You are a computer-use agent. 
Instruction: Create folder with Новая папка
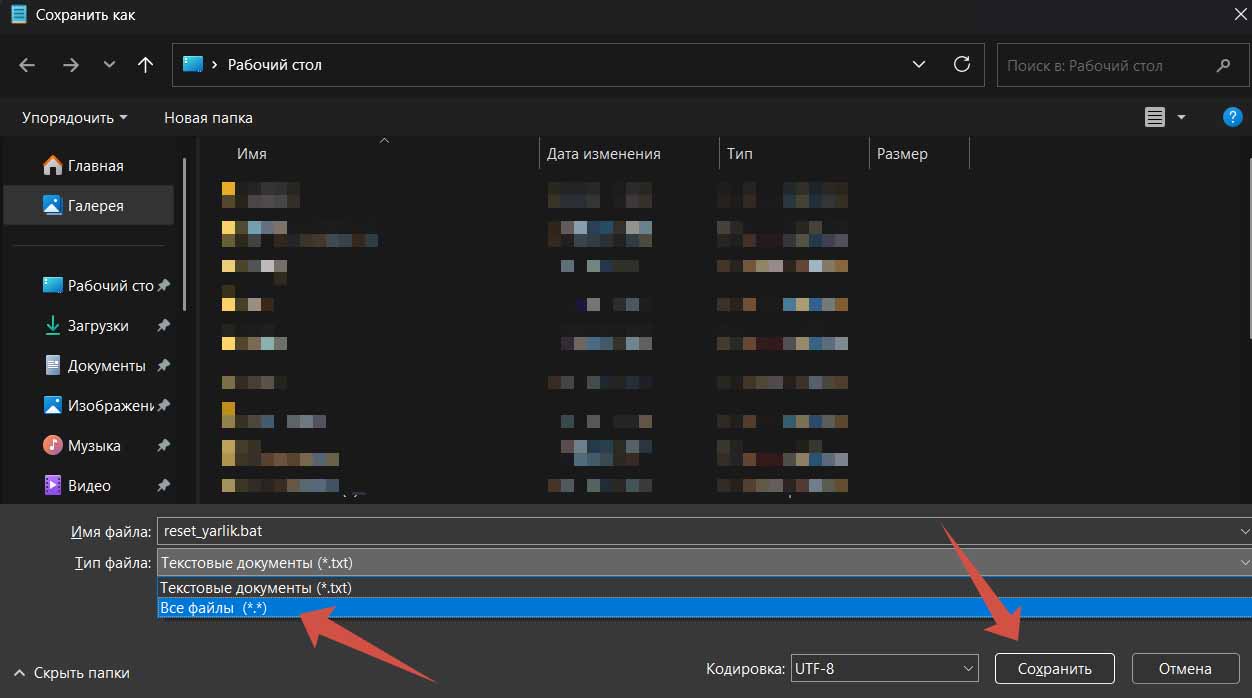tap(208, 118)
